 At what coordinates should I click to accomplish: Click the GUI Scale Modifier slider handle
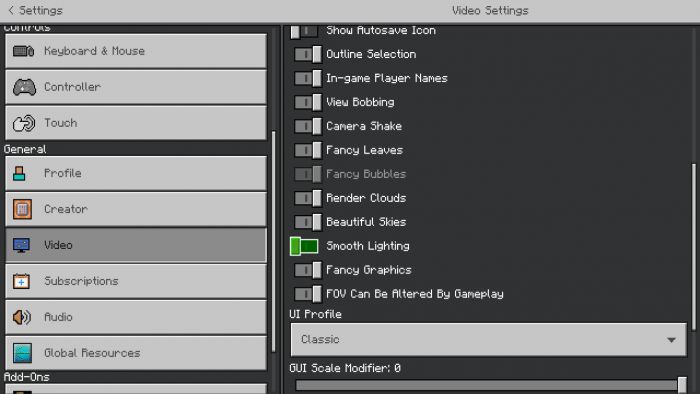click(682, 385)
